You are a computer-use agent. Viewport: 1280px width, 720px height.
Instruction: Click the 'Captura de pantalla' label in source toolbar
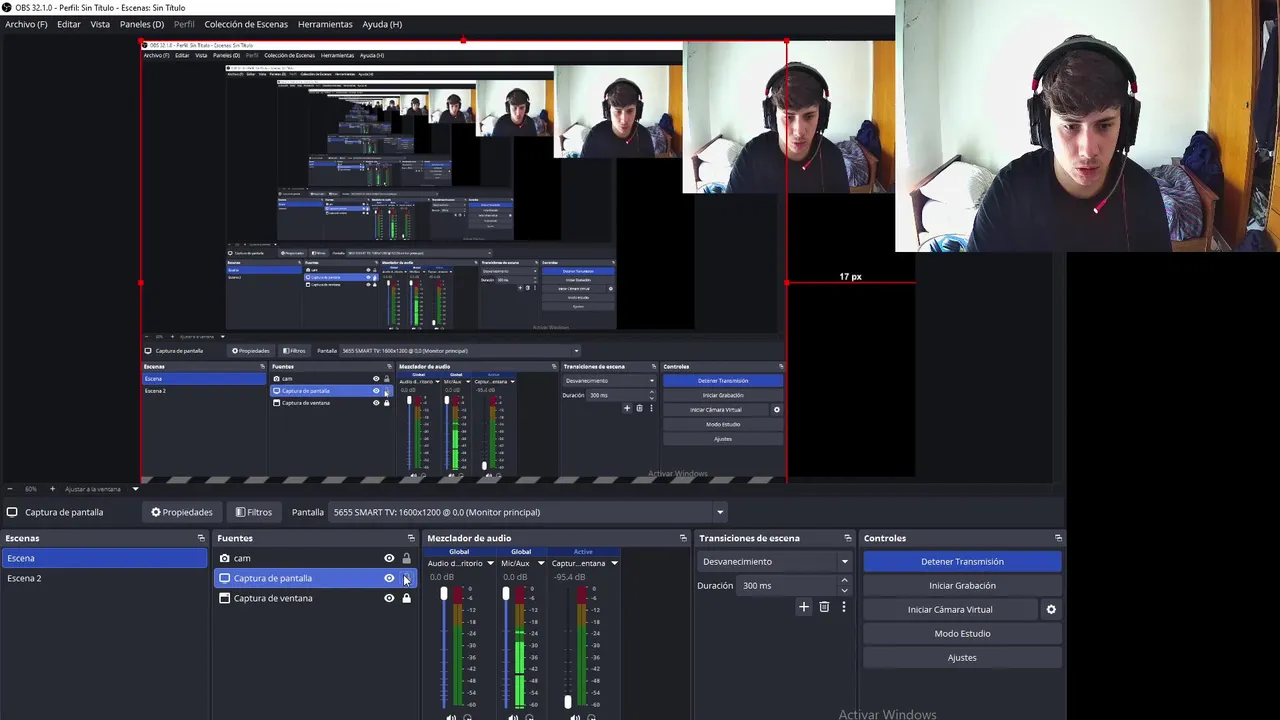click(x=64, y=512)
